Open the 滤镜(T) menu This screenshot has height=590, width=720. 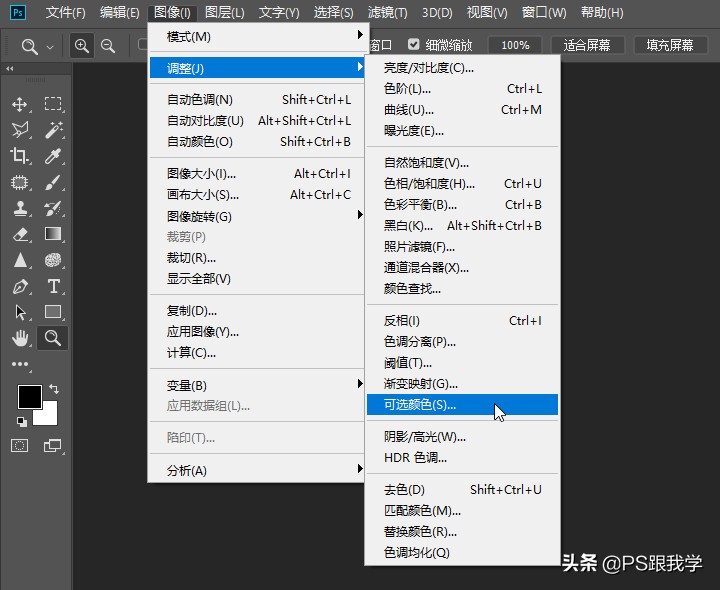pos(387,12)
